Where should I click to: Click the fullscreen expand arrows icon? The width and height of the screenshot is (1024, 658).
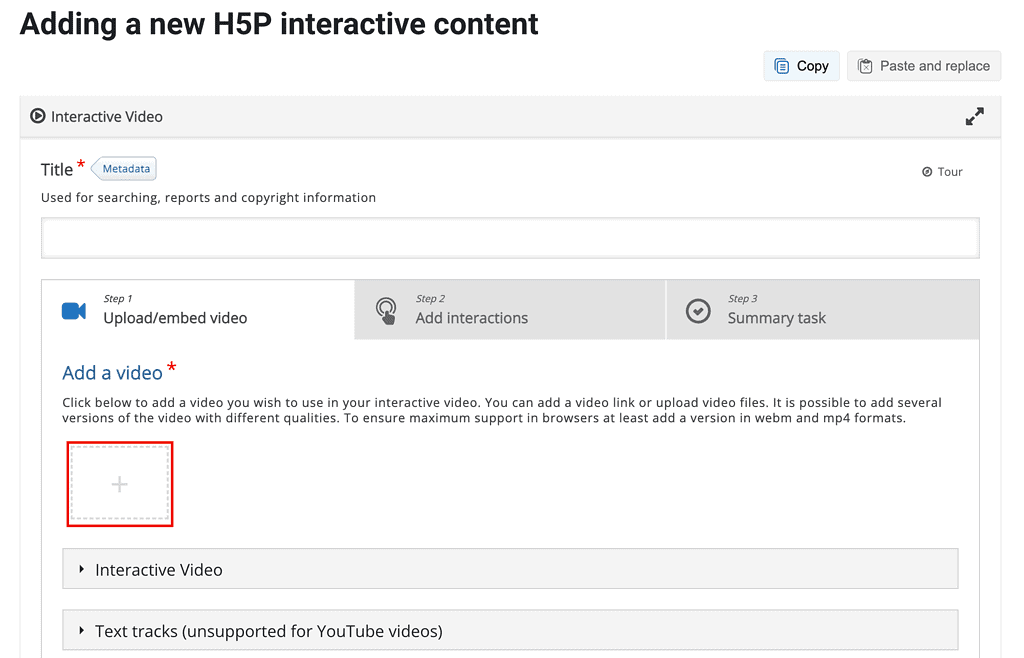[974, 116]
